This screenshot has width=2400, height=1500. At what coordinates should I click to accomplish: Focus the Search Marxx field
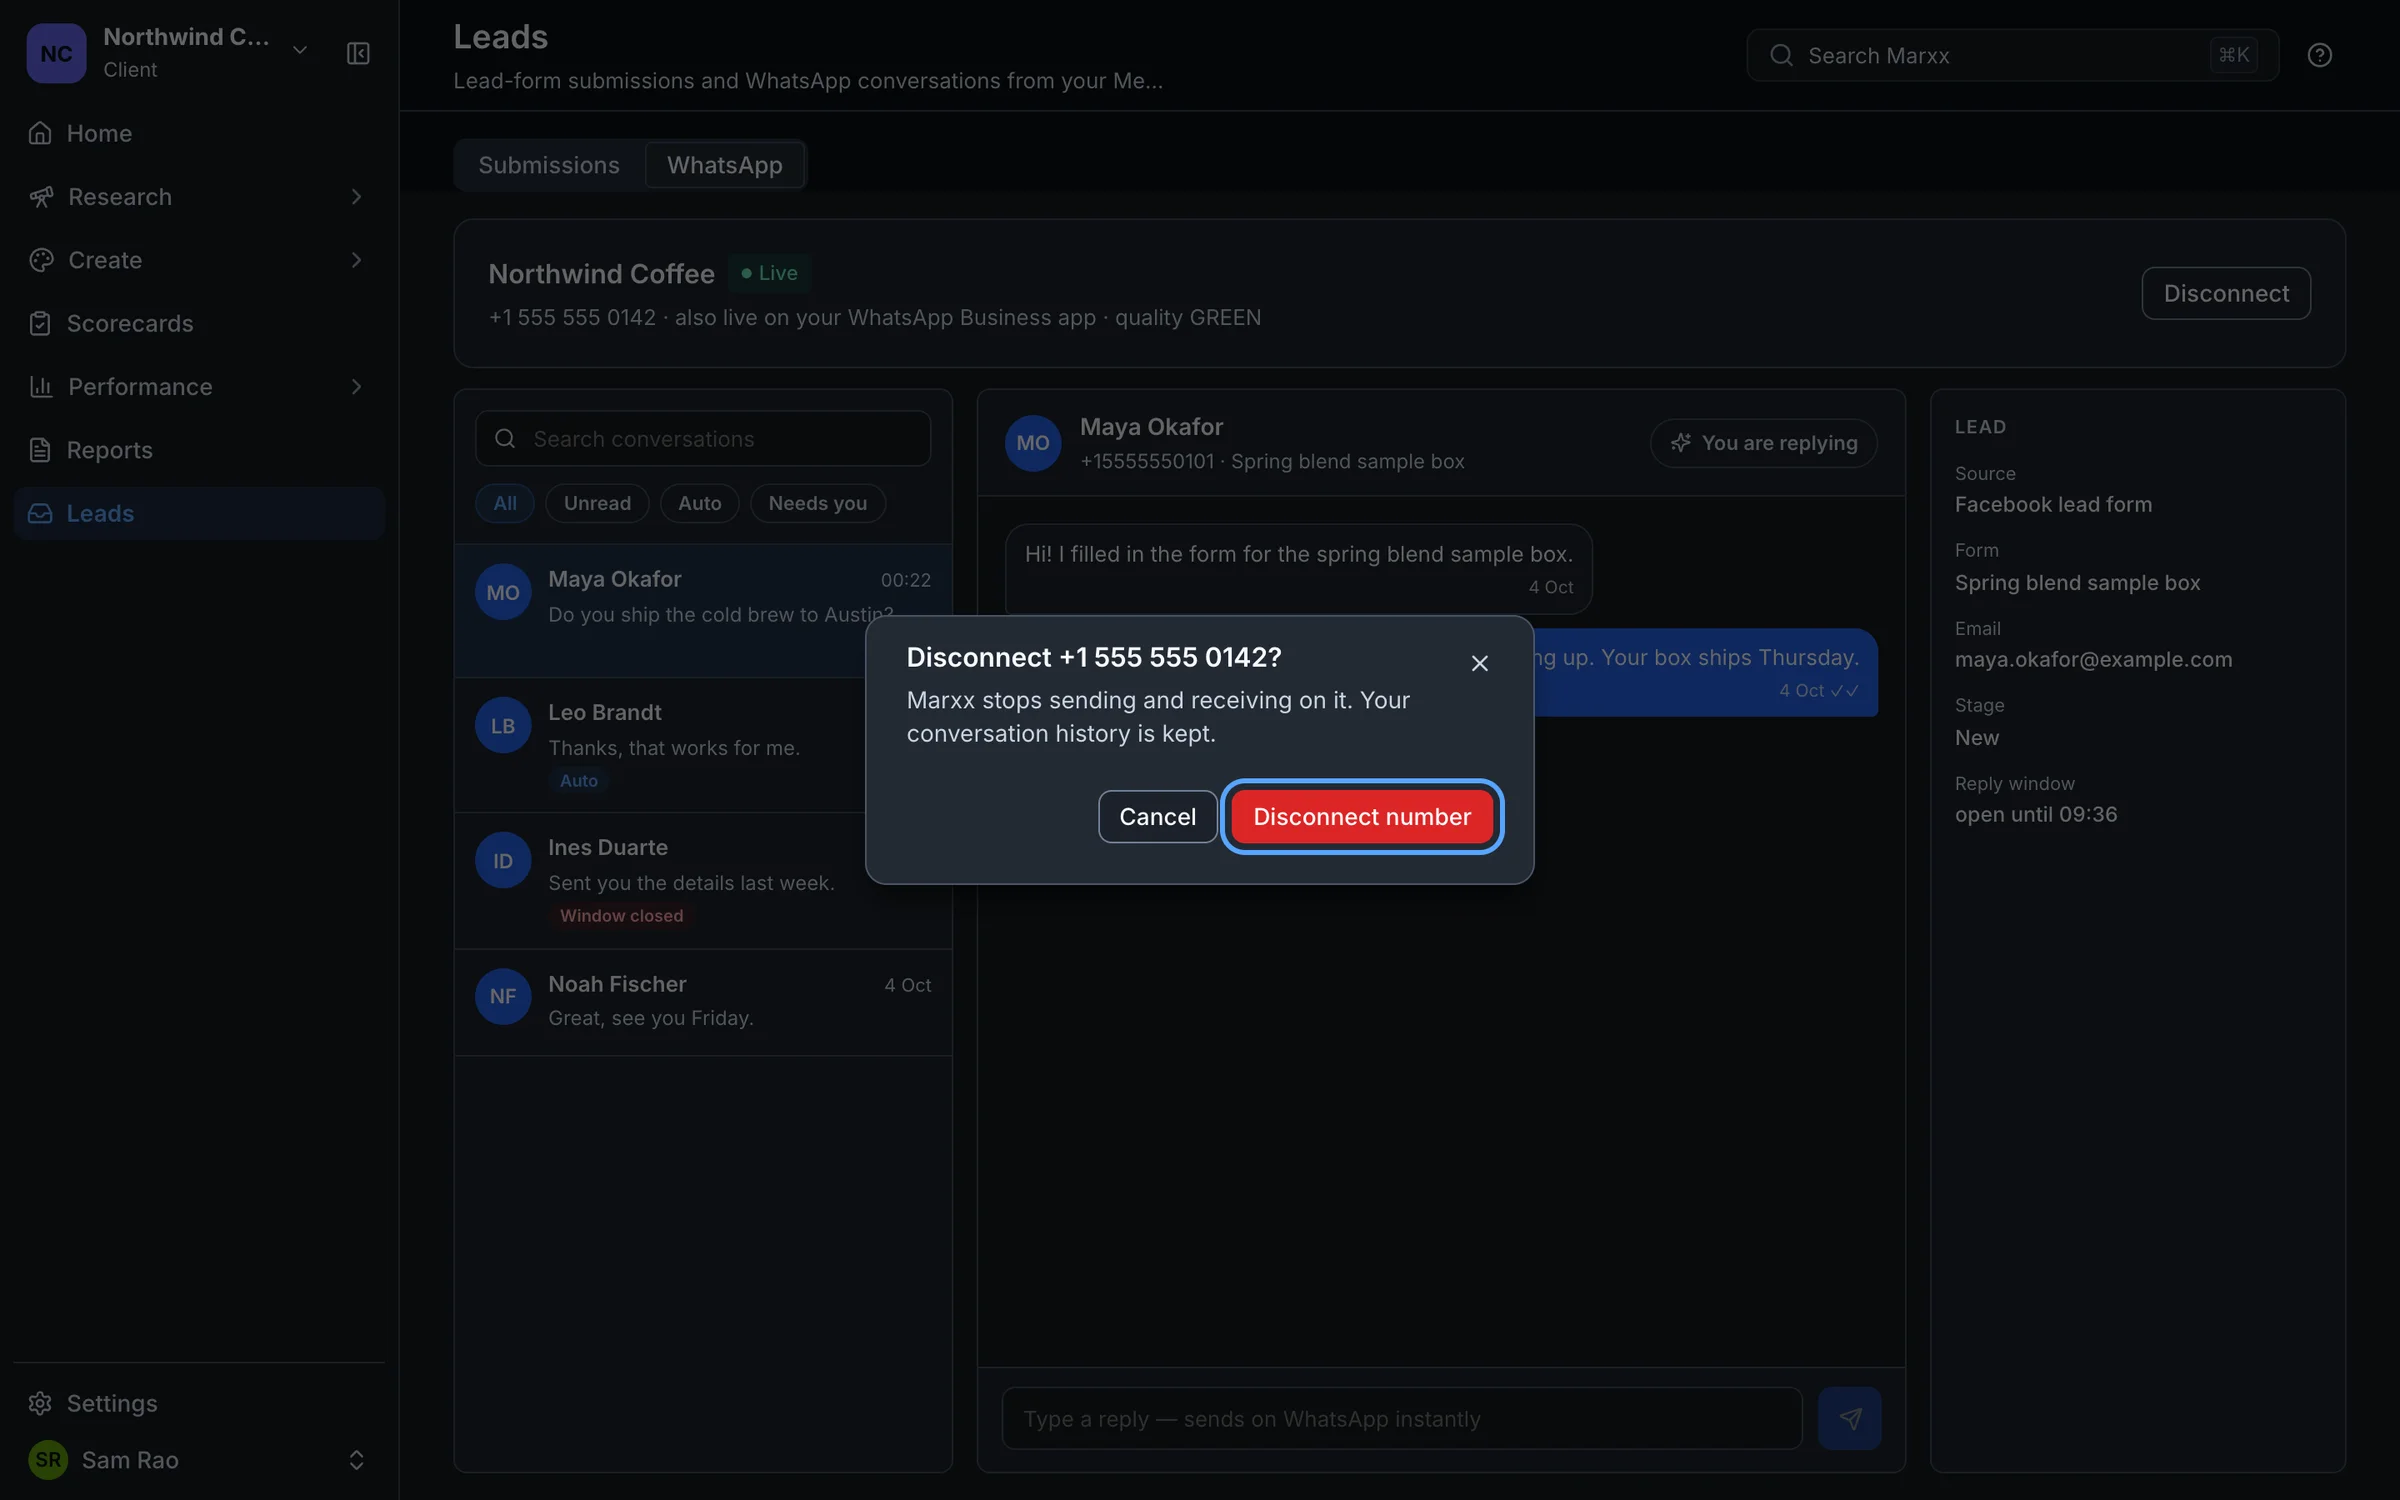2012,55
